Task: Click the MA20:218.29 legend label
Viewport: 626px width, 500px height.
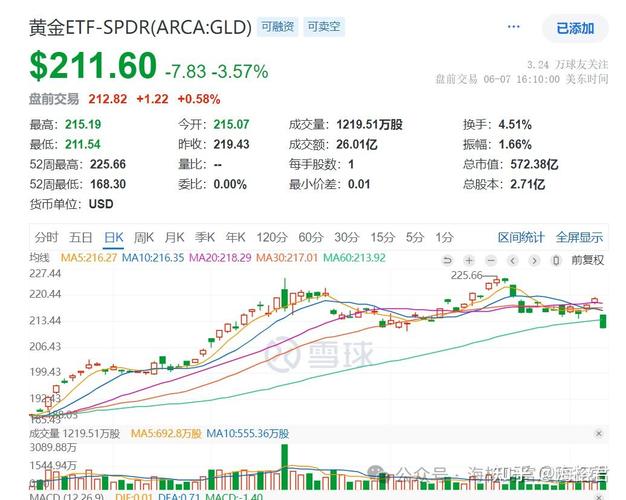Action: tap(220, 258)
